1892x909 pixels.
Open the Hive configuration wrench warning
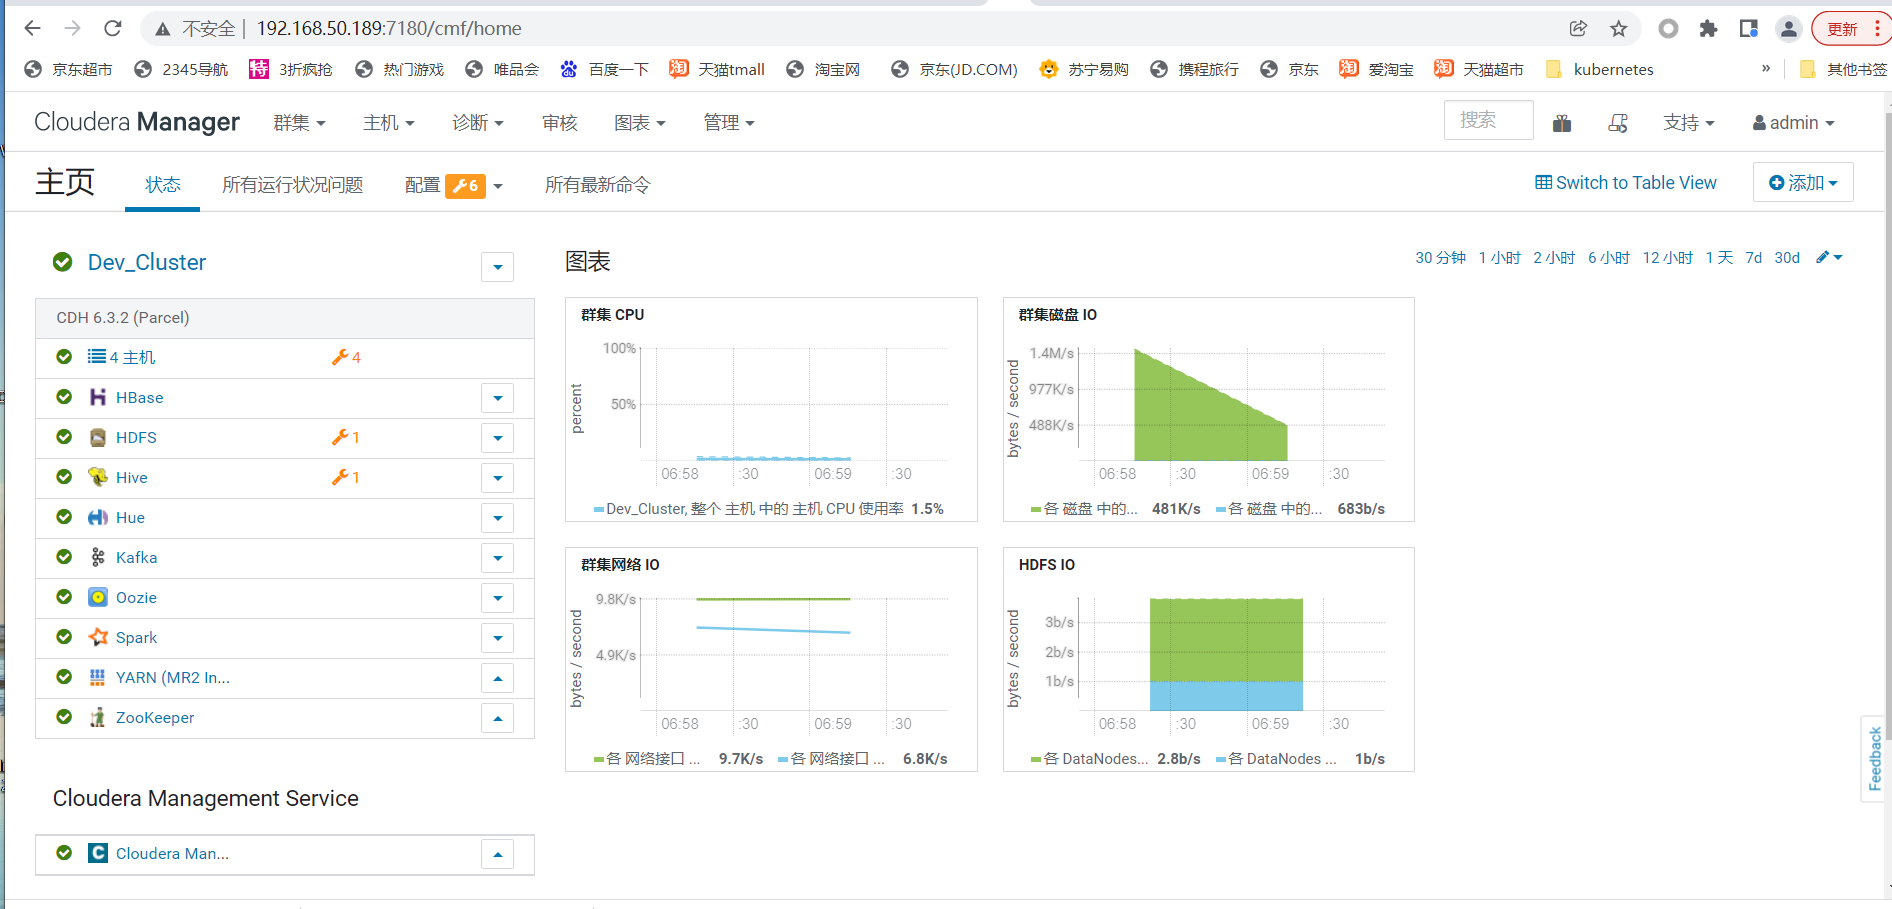pyautogui.click(x=346, y=477)
